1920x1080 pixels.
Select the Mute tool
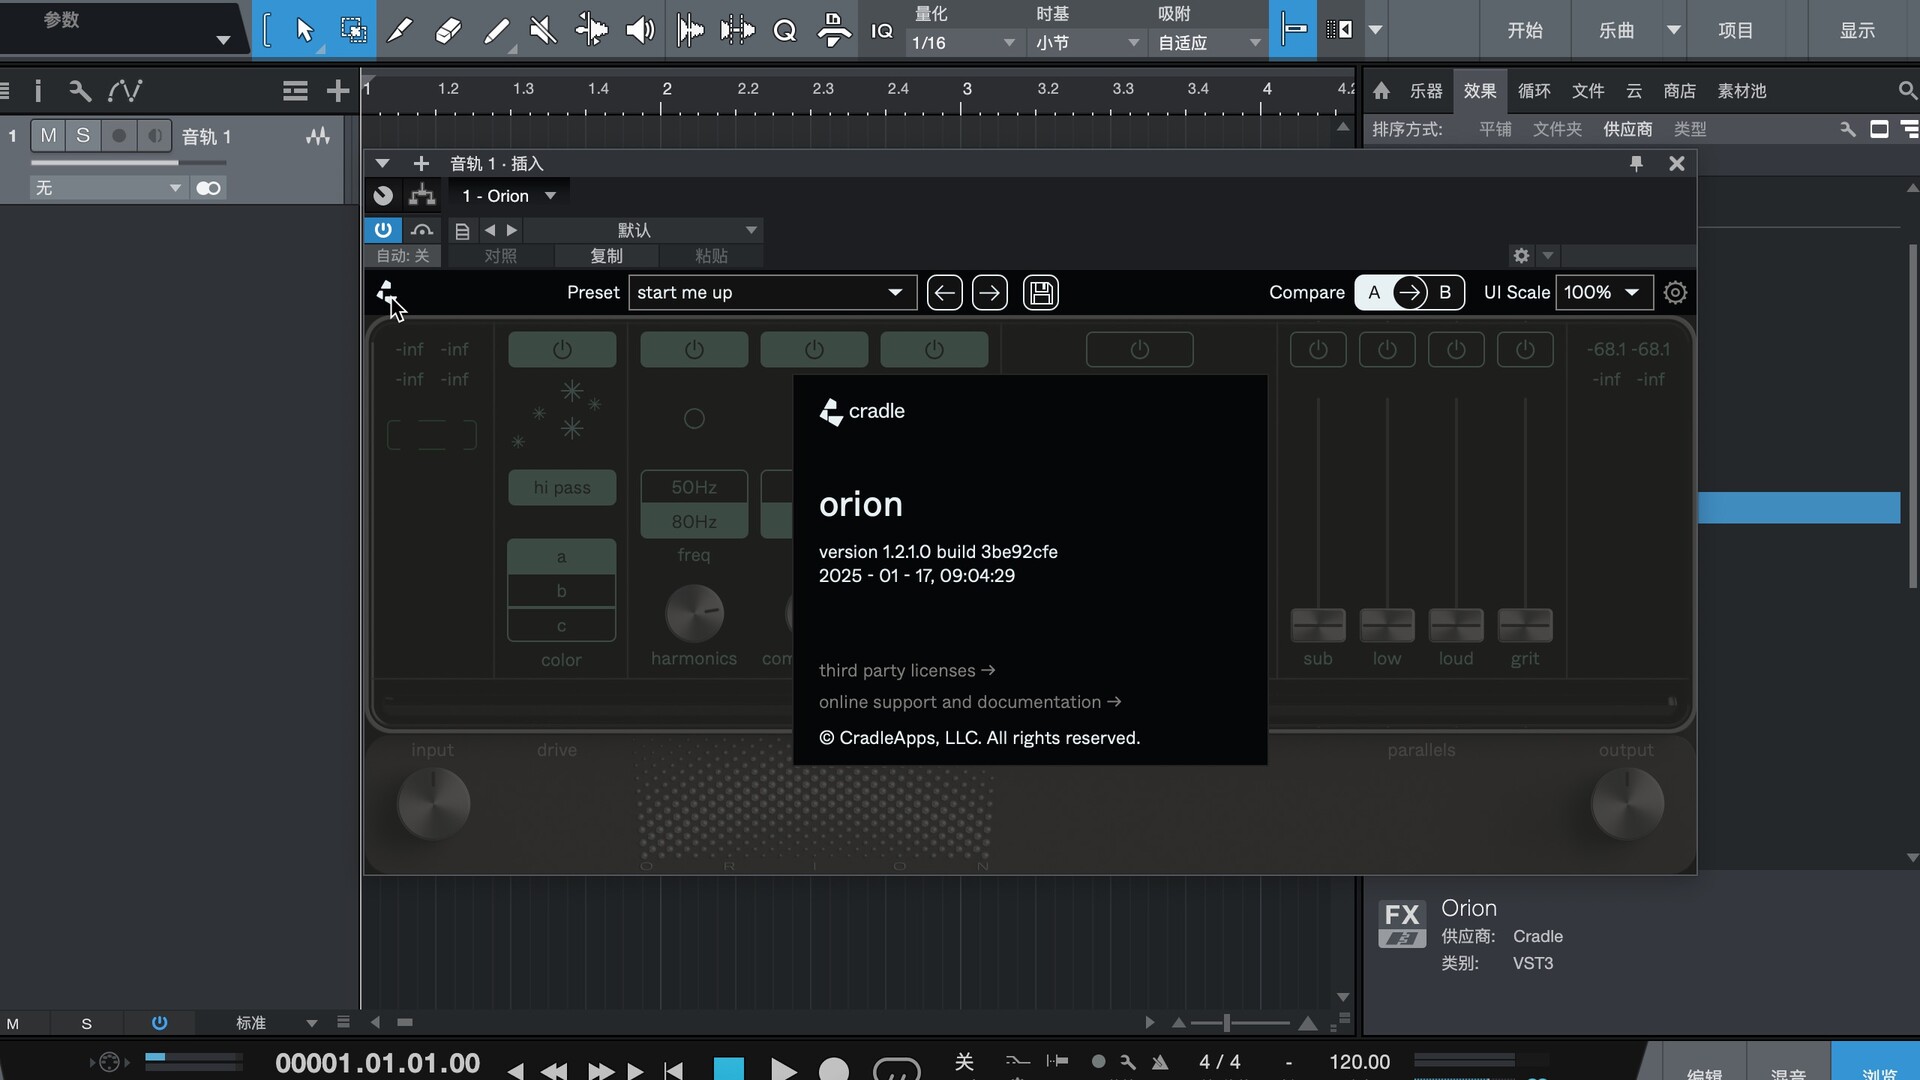click(543, 30)
